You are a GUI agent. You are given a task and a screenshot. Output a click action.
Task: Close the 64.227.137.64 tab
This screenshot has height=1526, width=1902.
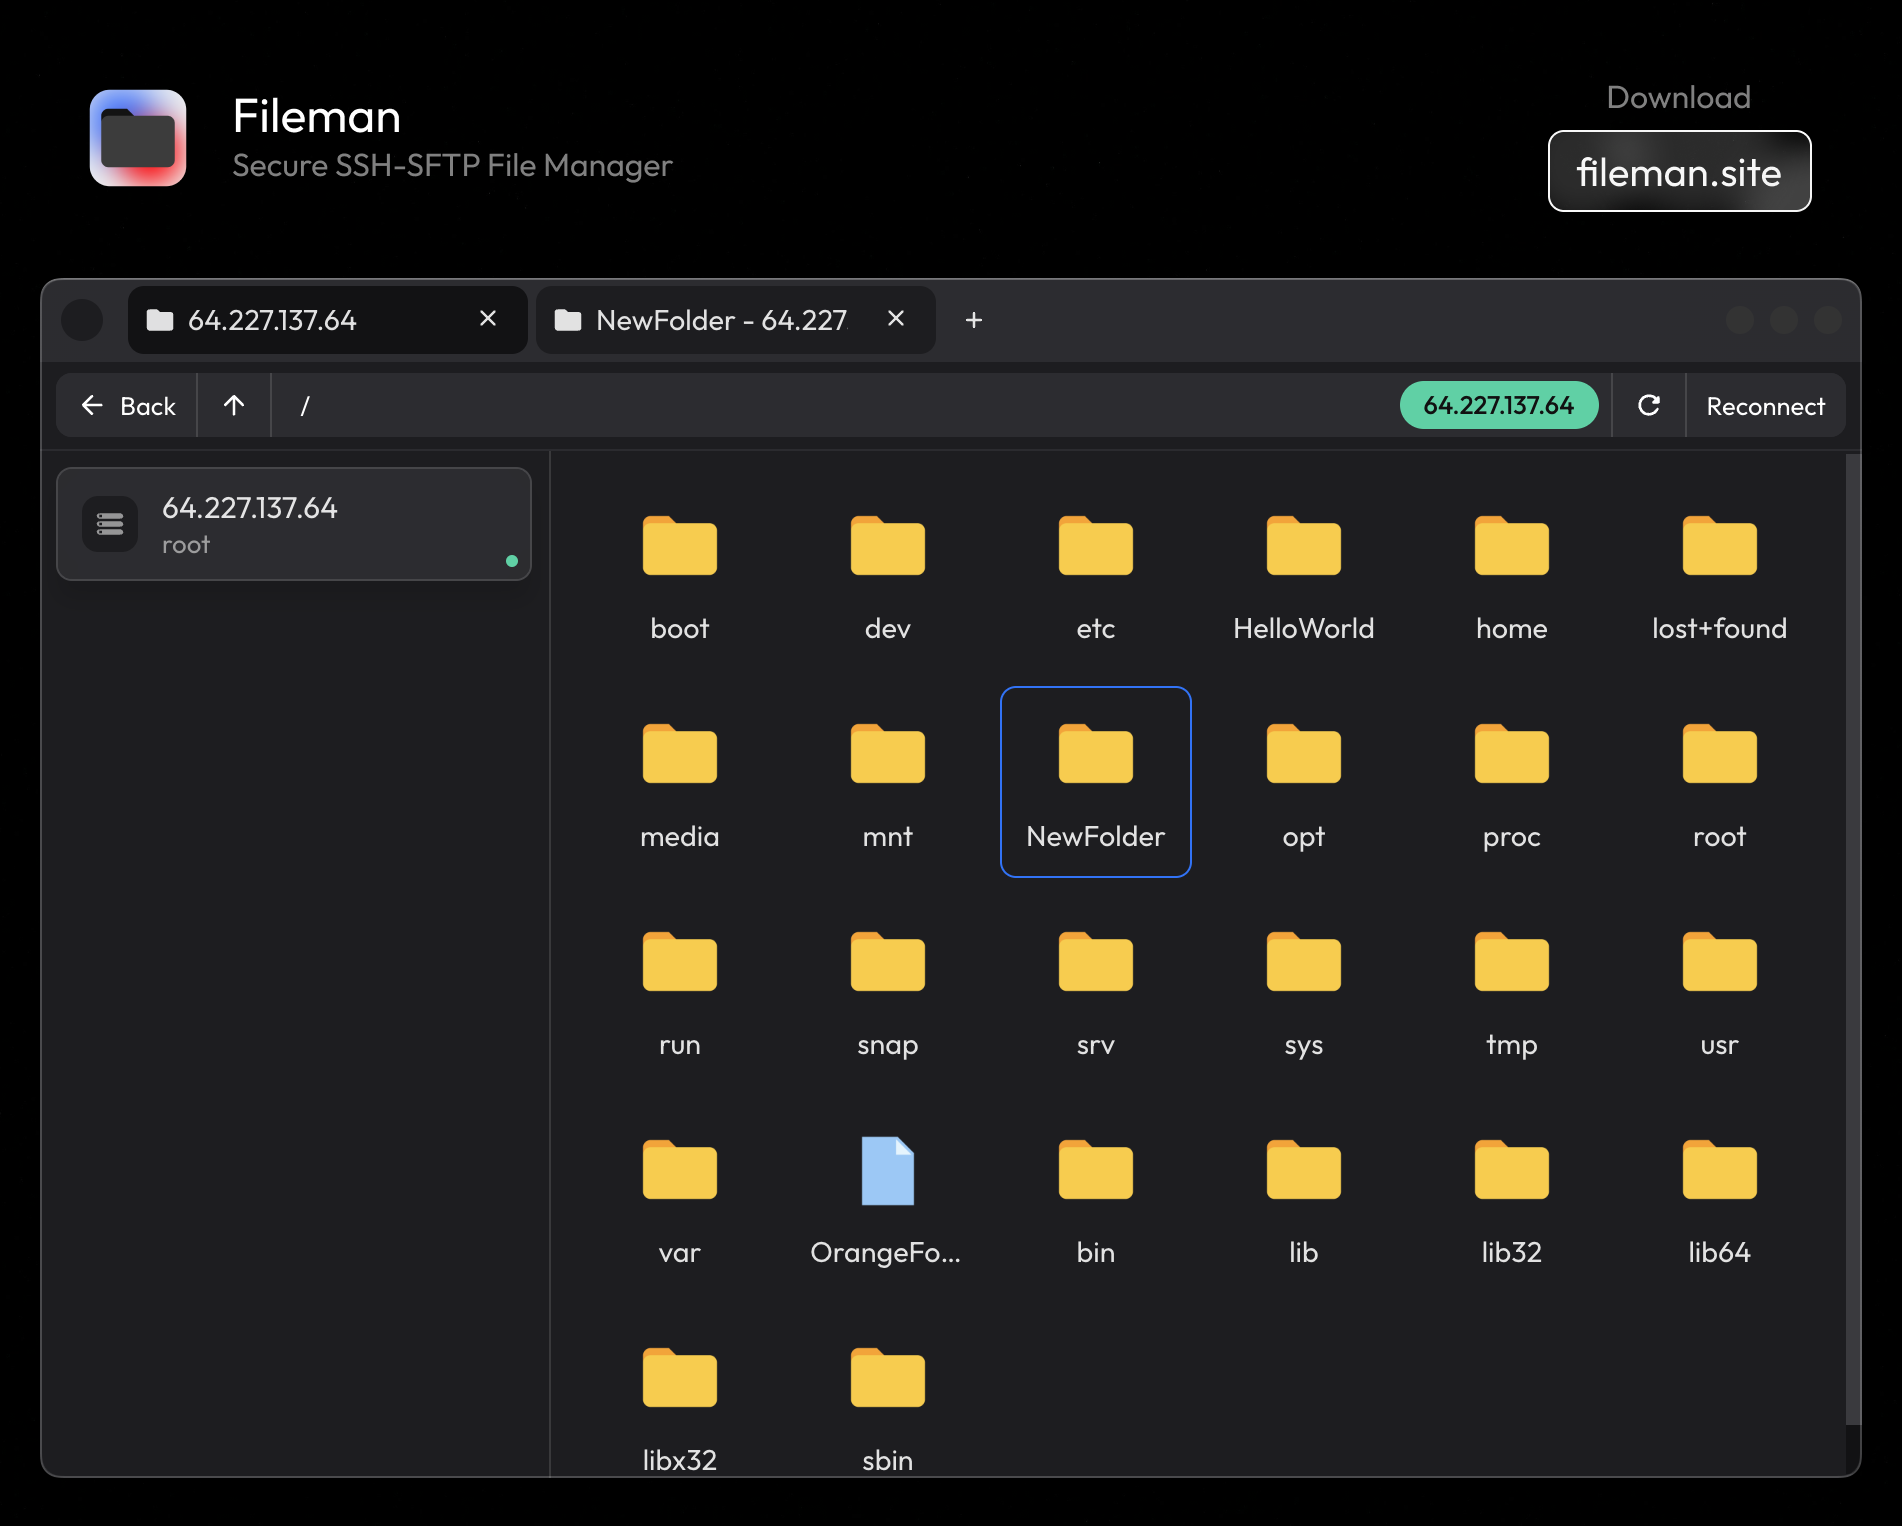(488, 319)
